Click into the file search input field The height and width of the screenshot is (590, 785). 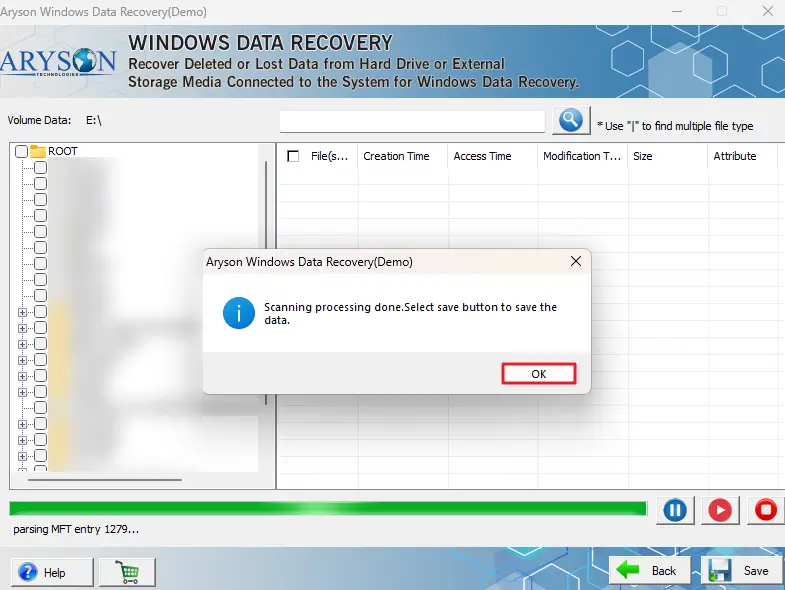click(x=412, y=122)
